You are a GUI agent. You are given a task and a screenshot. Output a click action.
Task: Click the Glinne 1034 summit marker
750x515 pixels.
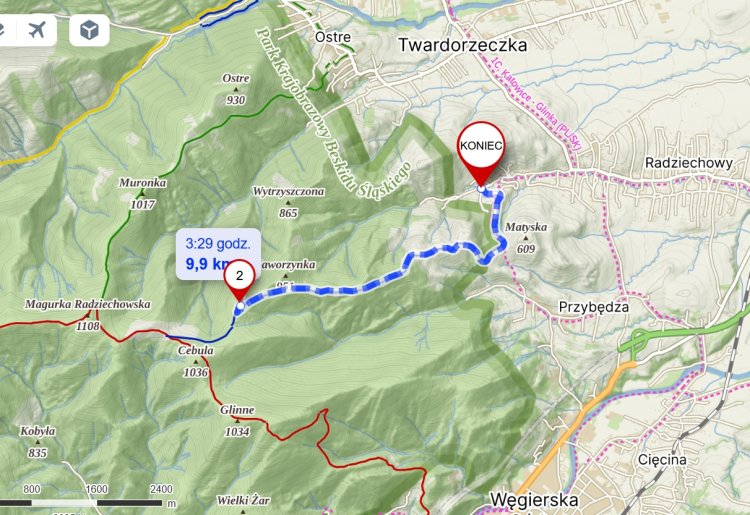(237, 421)
